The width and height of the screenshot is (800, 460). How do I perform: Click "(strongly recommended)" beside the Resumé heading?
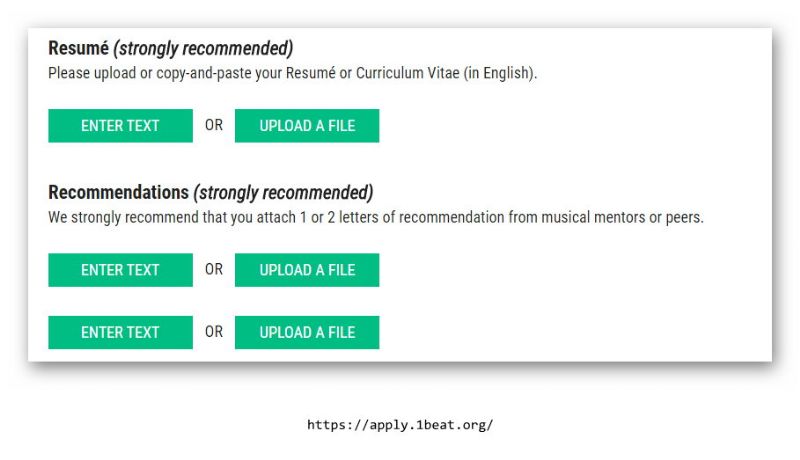click(x=204, y=48)
